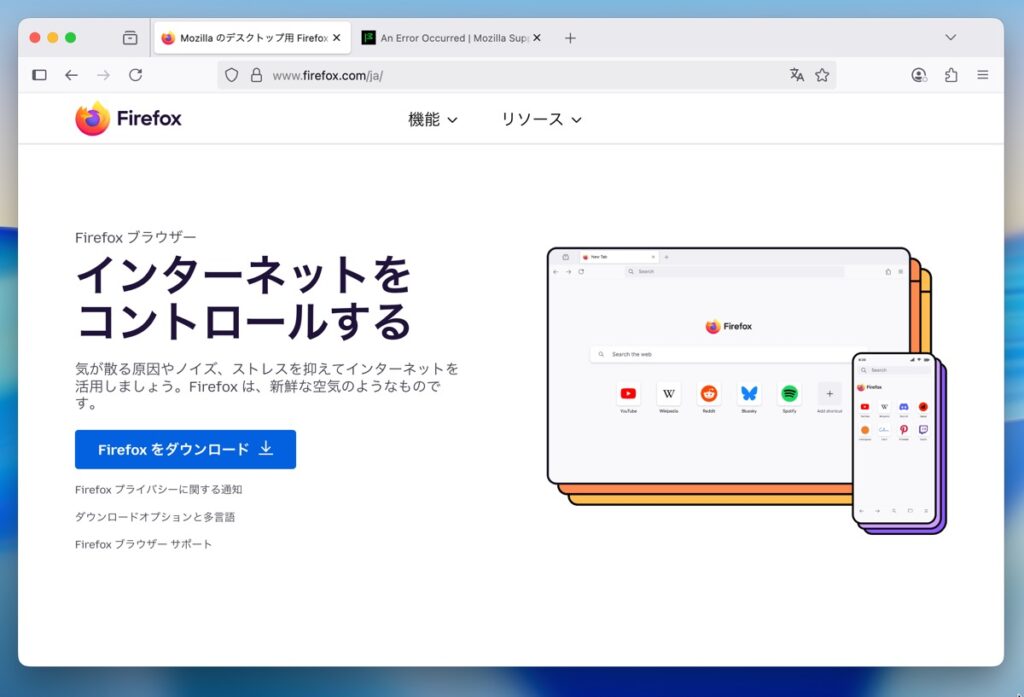Open a new tab with plus
Image resolution: width=1024 pixels, height=697 pixels.
pyautogui.click(x=570, y=38)
